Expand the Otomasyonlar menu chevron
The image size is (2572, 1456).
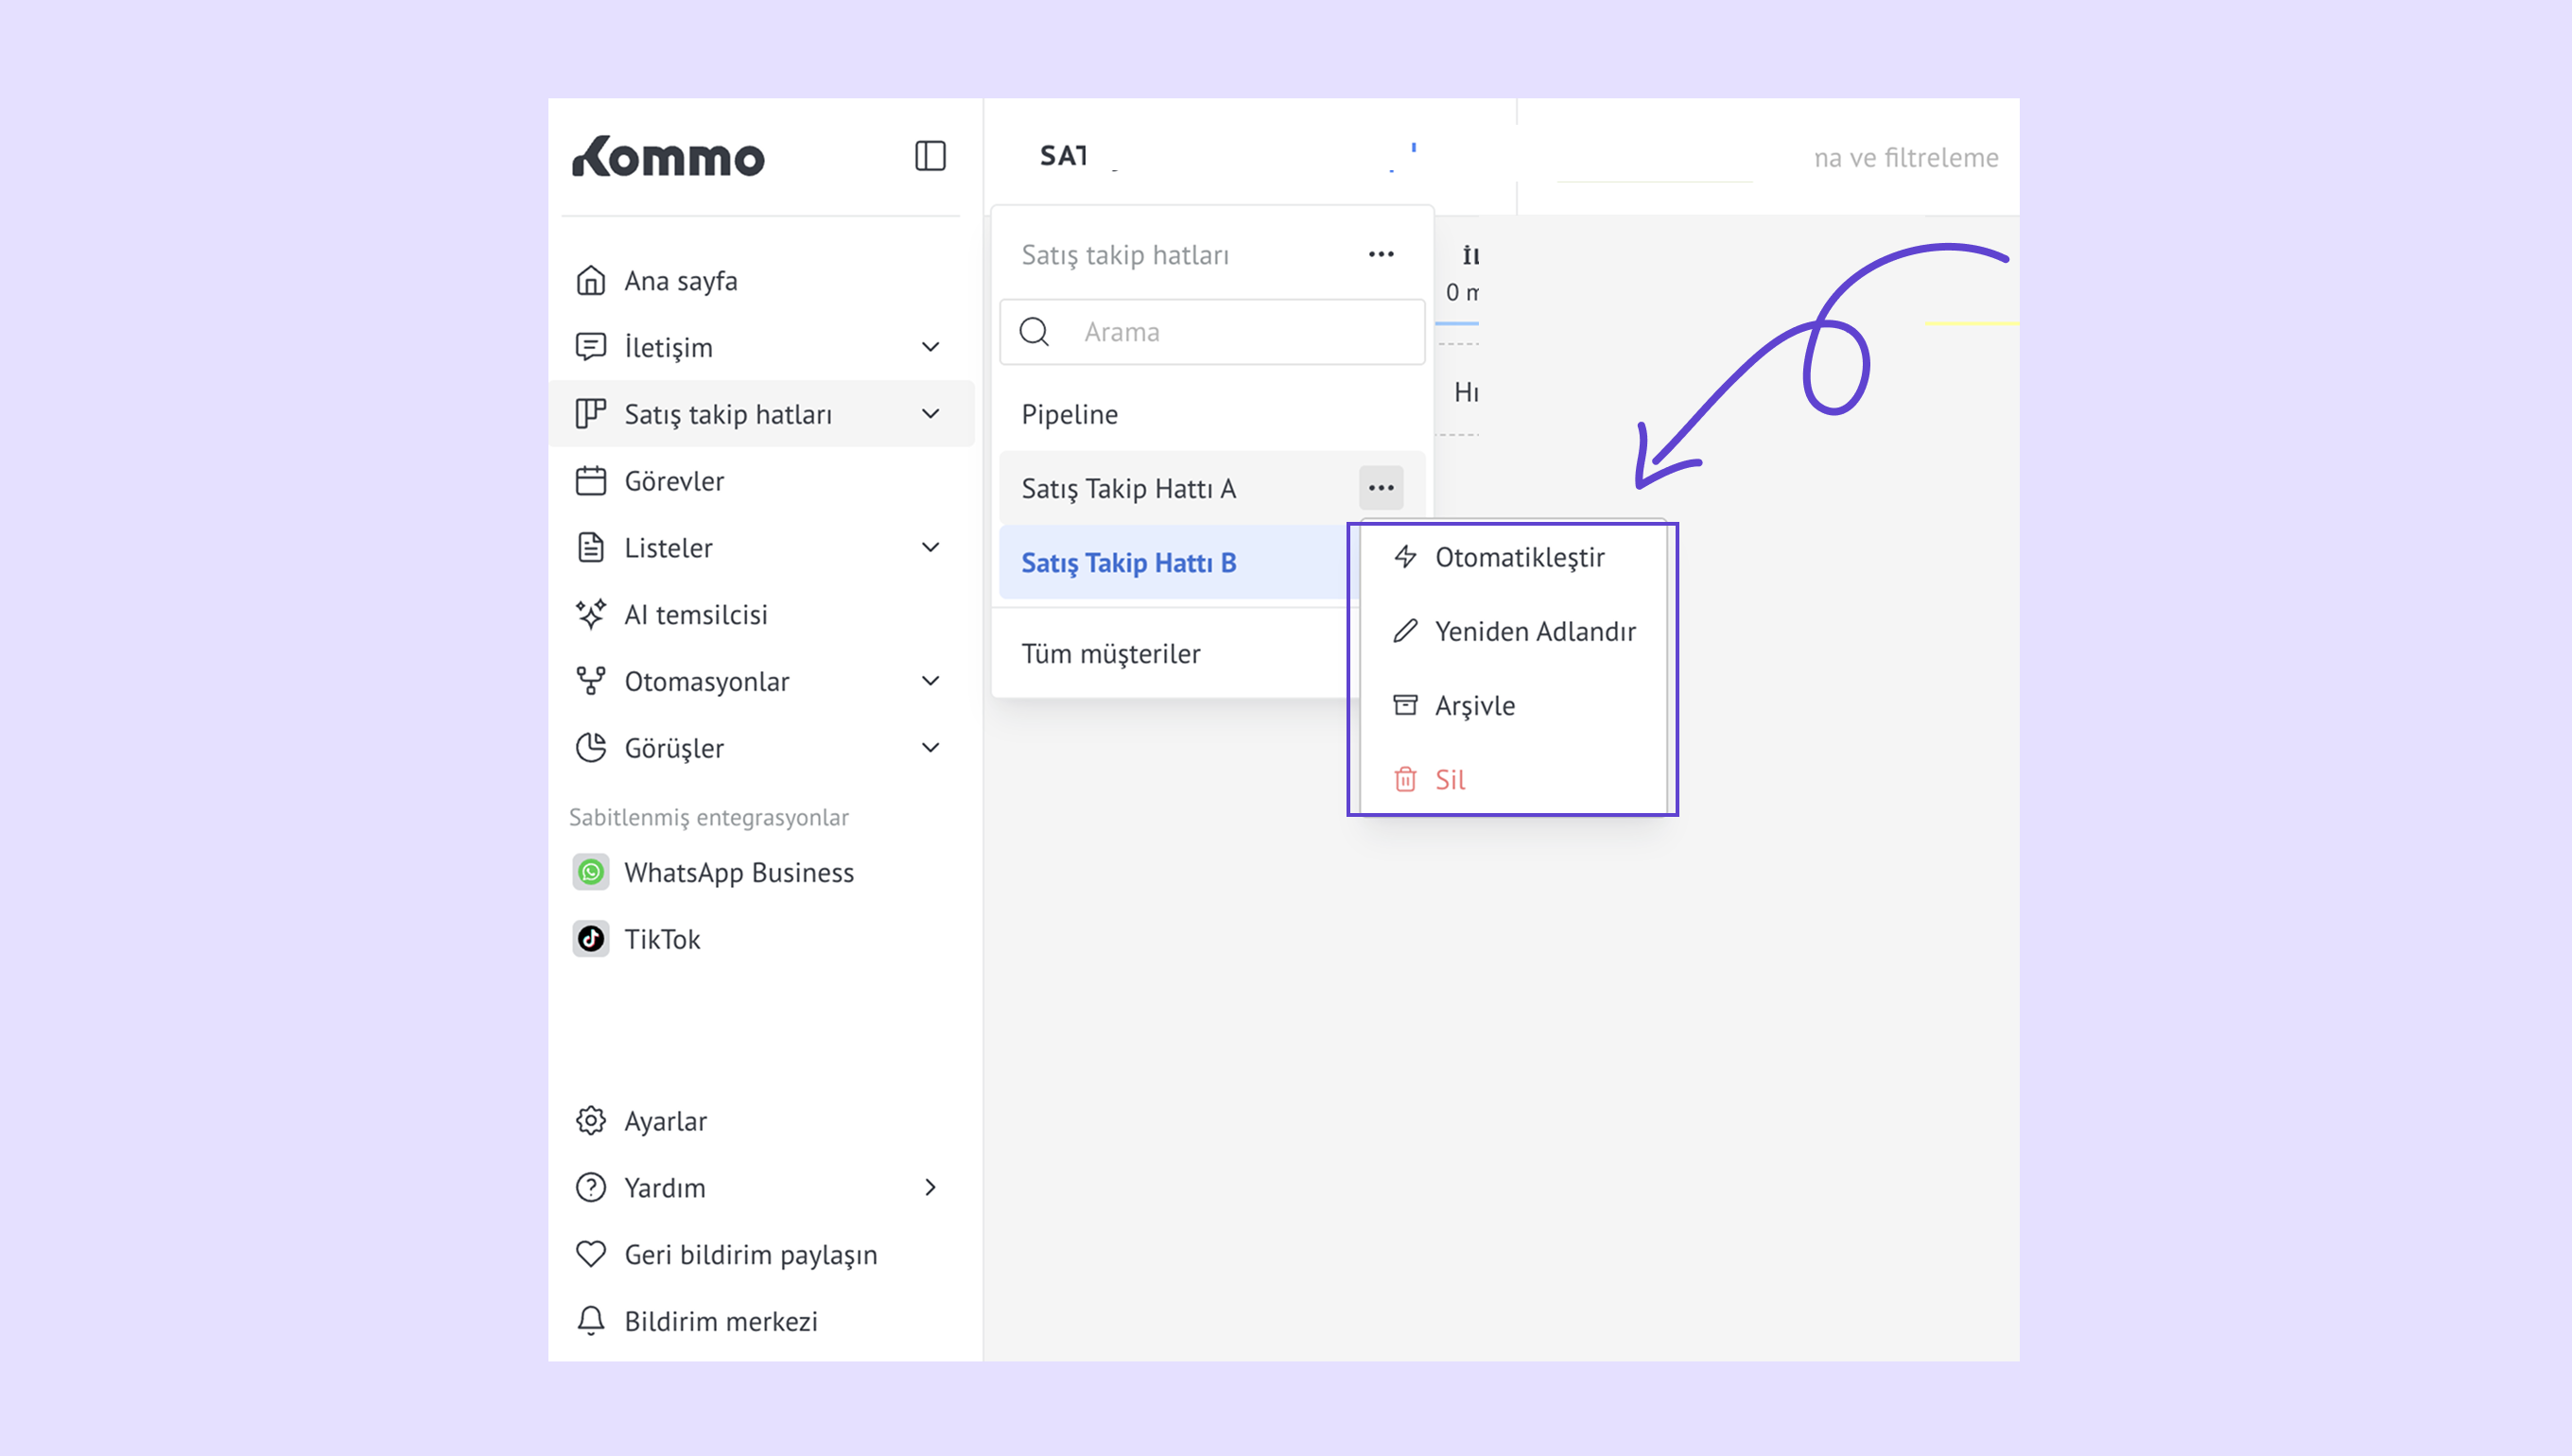coord(930,681)
